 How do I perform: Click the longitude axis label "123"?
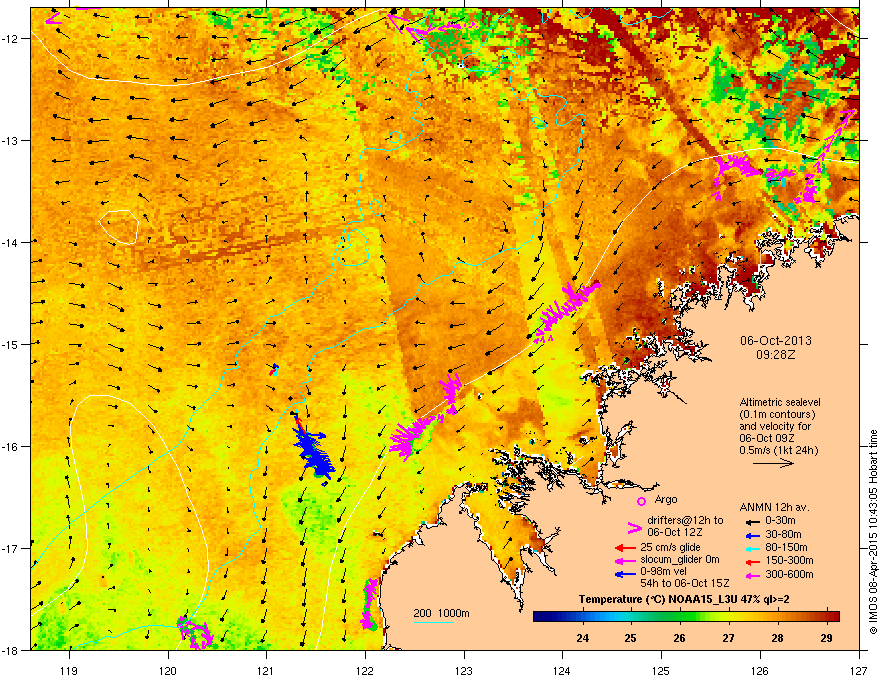[x=464, y=670]
